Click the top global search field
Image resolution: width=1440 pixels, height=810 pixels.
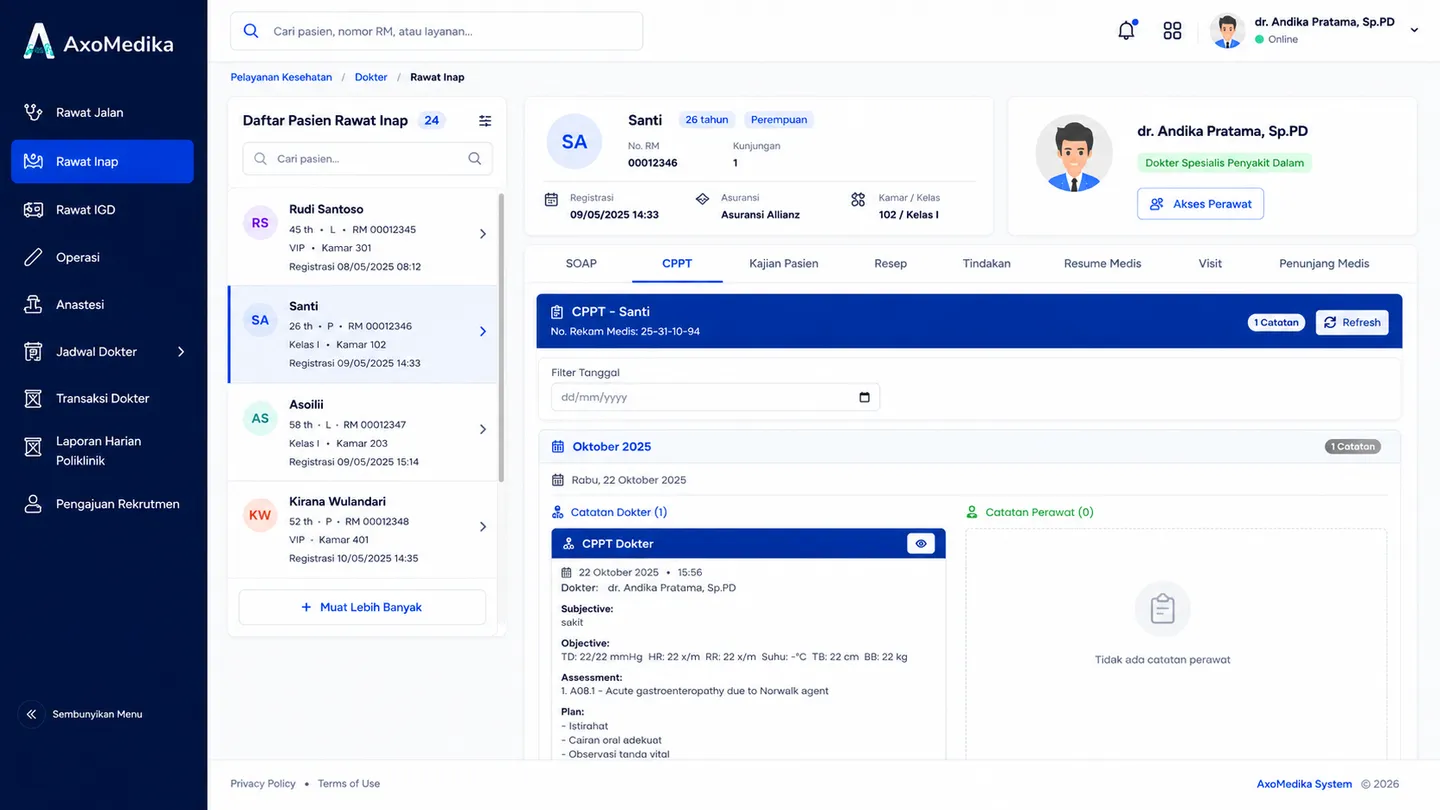point(436,31)
